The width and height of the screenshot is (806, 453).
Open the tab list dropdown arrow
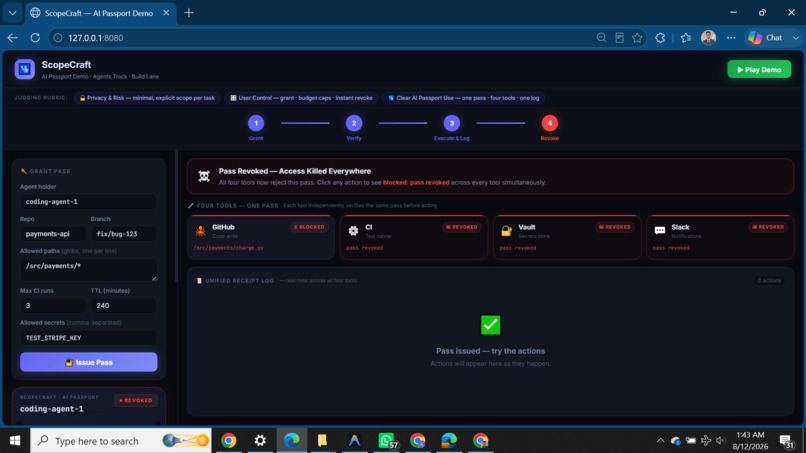click(x=12, y=13)
